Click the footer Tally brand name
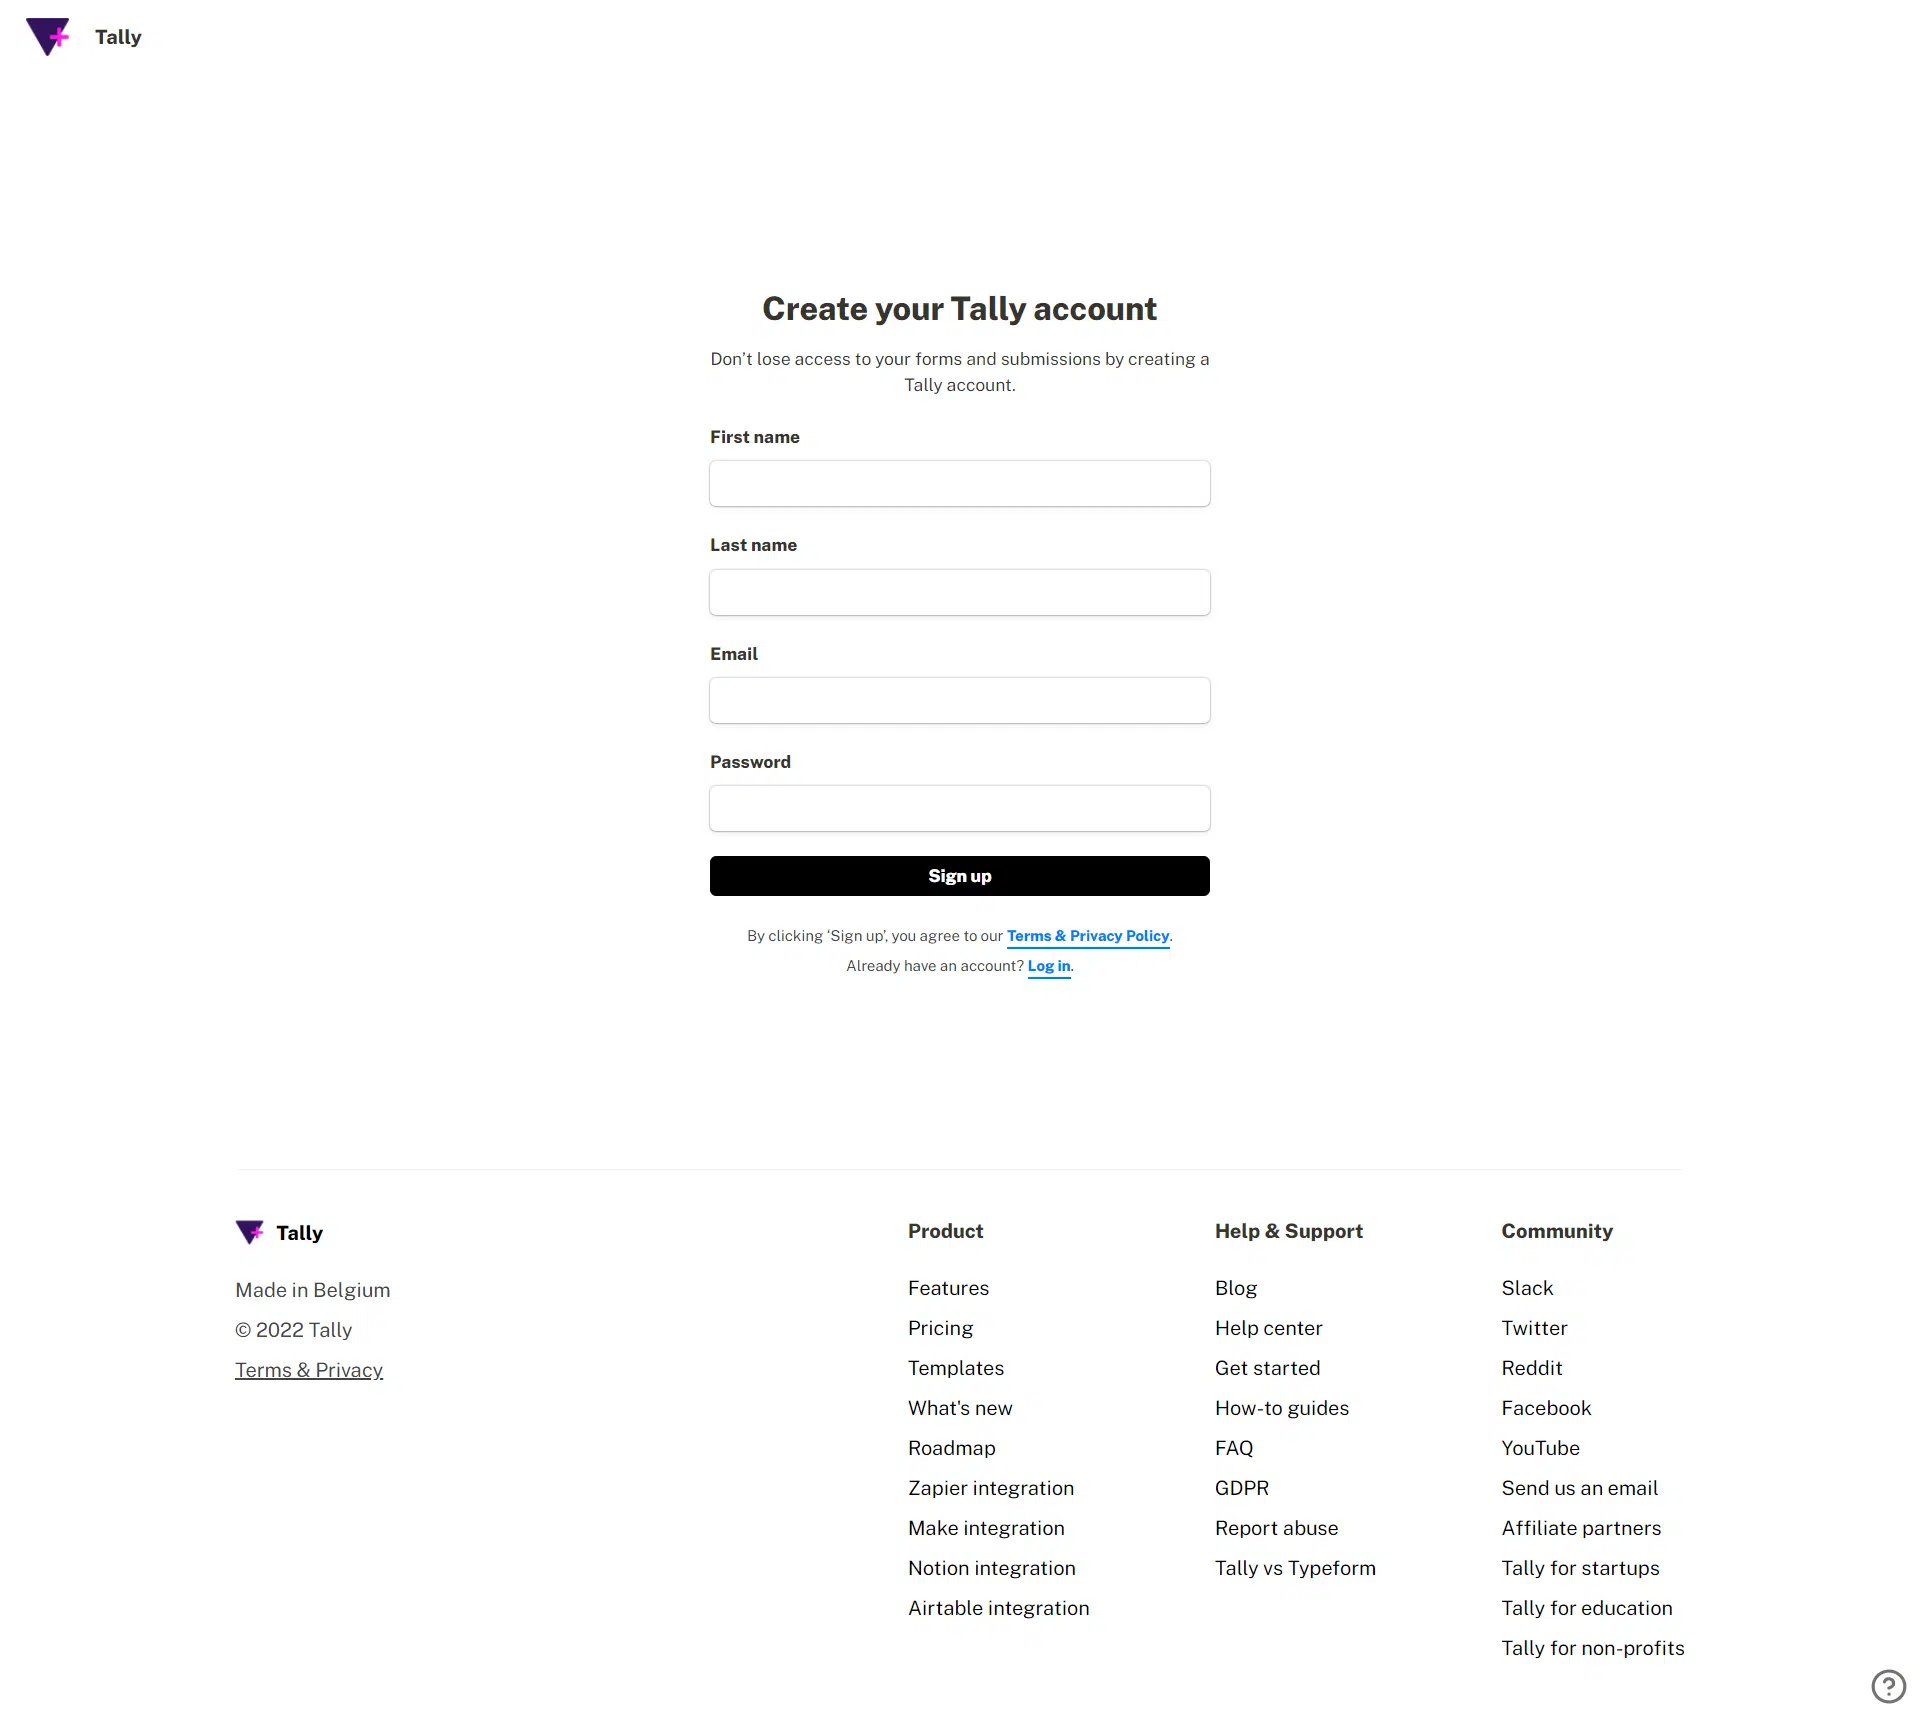The height and width of the screenshot is (1717, 1920). click(300, 1233)
